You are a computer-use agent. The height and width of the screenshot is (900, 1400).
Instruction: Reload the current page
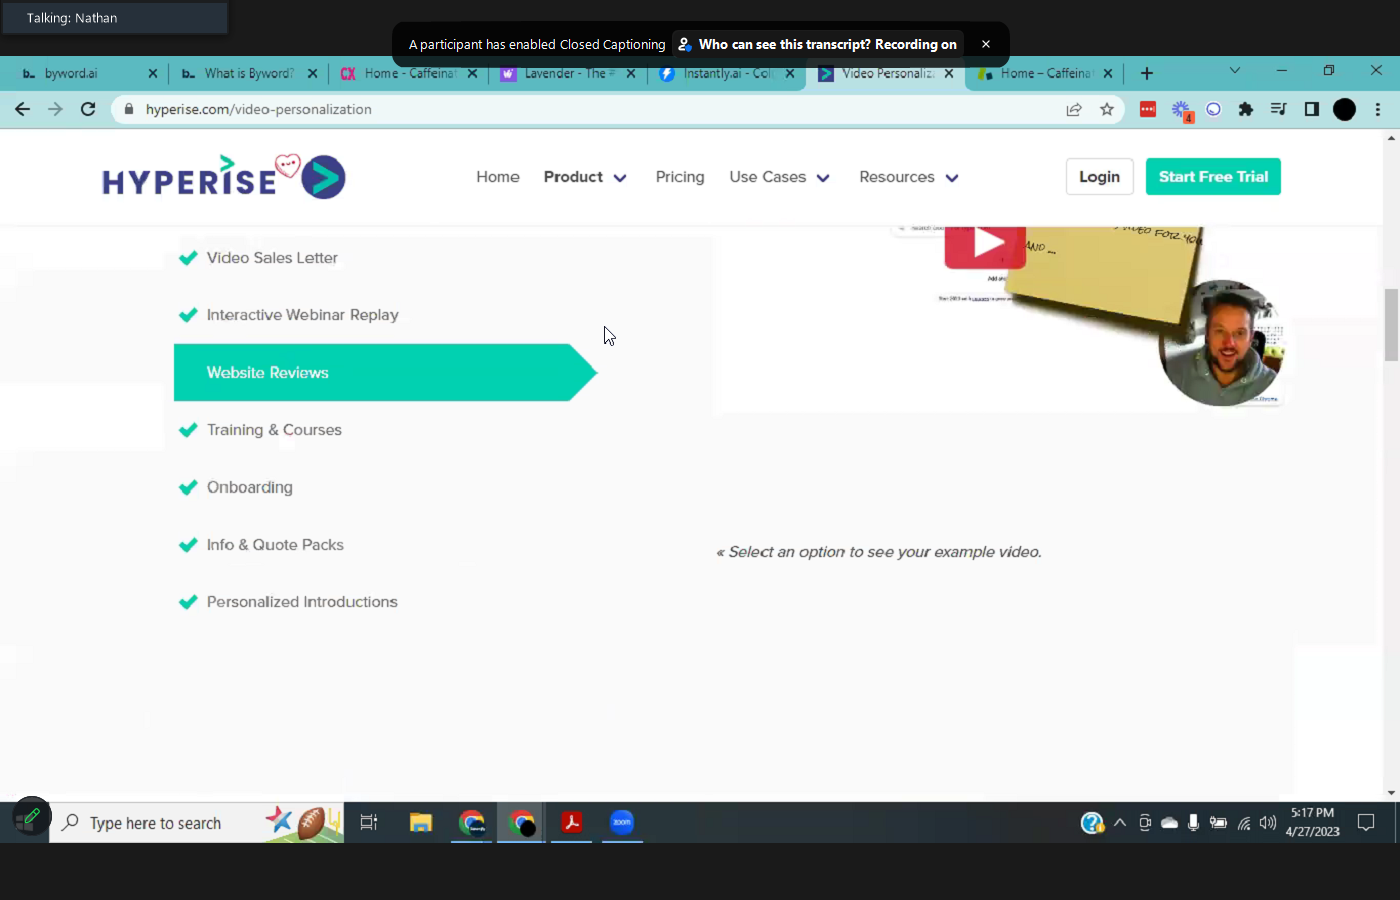pyautogui.click(x=88, y=109)
